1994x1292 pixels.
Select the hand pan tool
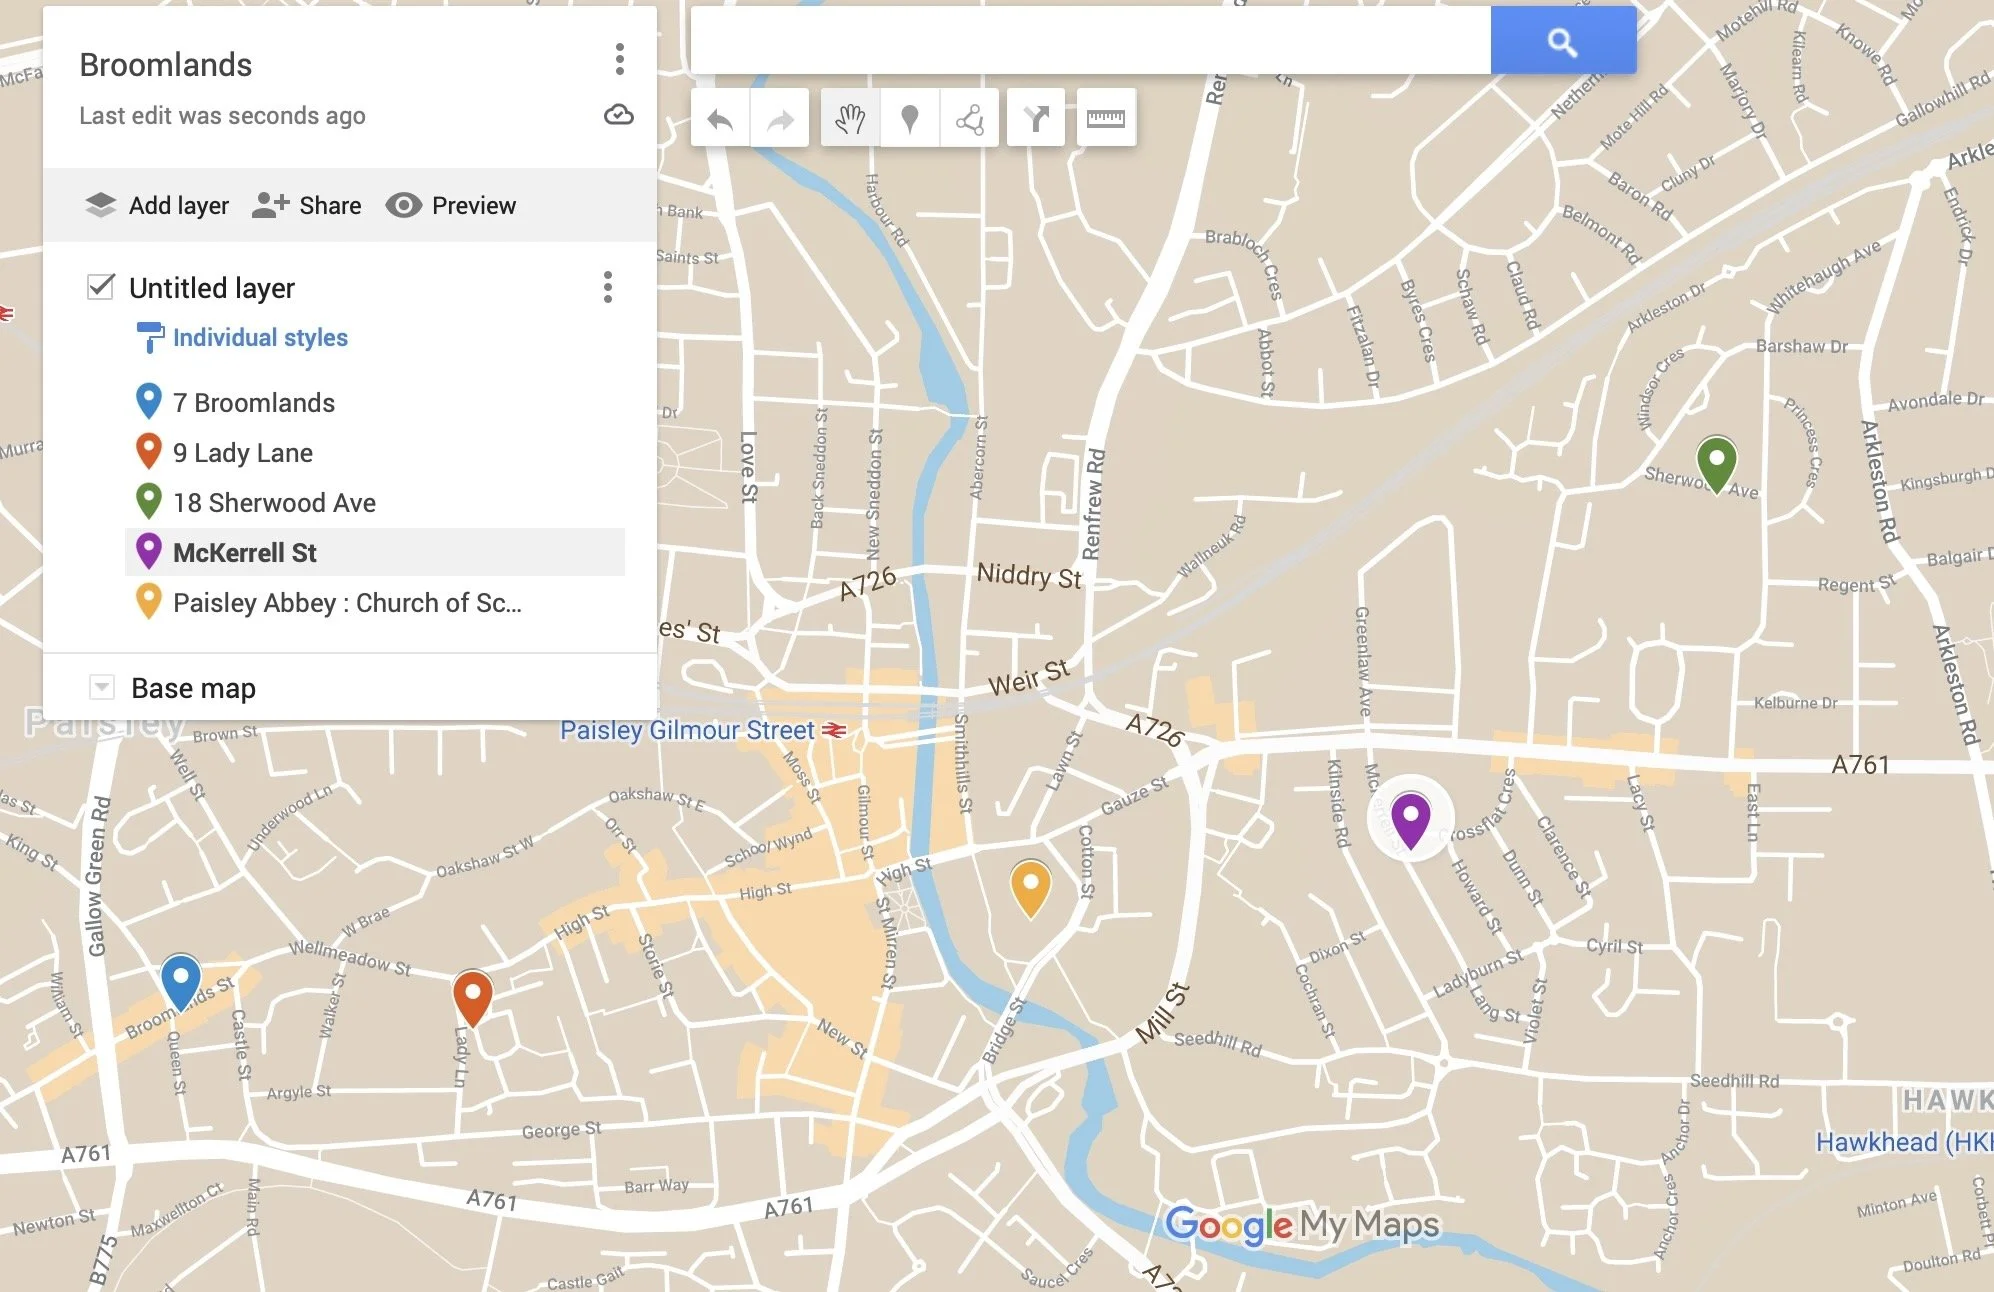click(x=850, y=120)
